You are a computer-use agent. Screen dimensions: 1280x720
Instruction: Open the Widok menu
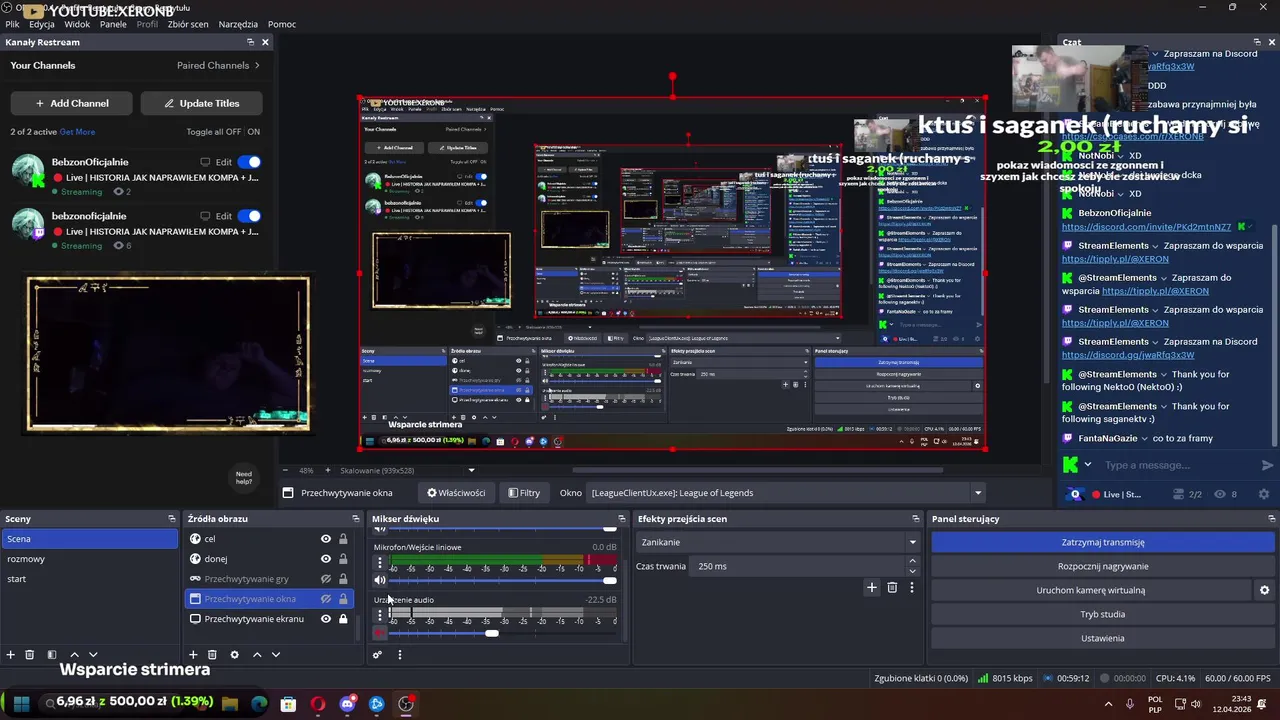coord(77,24)
